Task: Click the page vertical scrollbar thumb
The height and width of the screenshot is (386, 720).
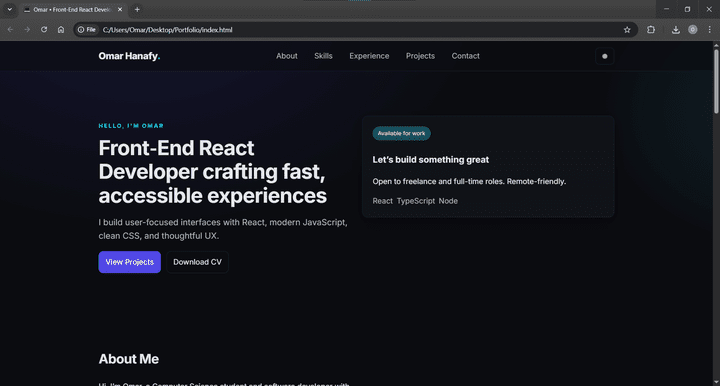Action: [716, 81]
